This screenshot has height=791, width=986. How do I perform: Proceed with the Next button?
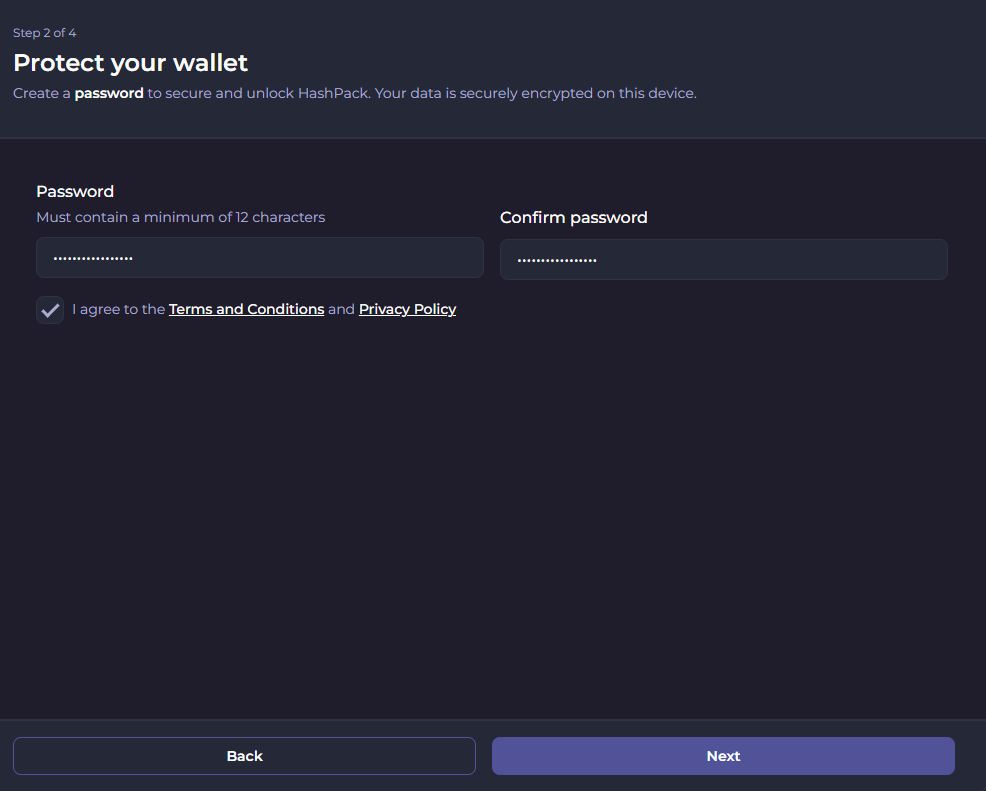(723, 756)
